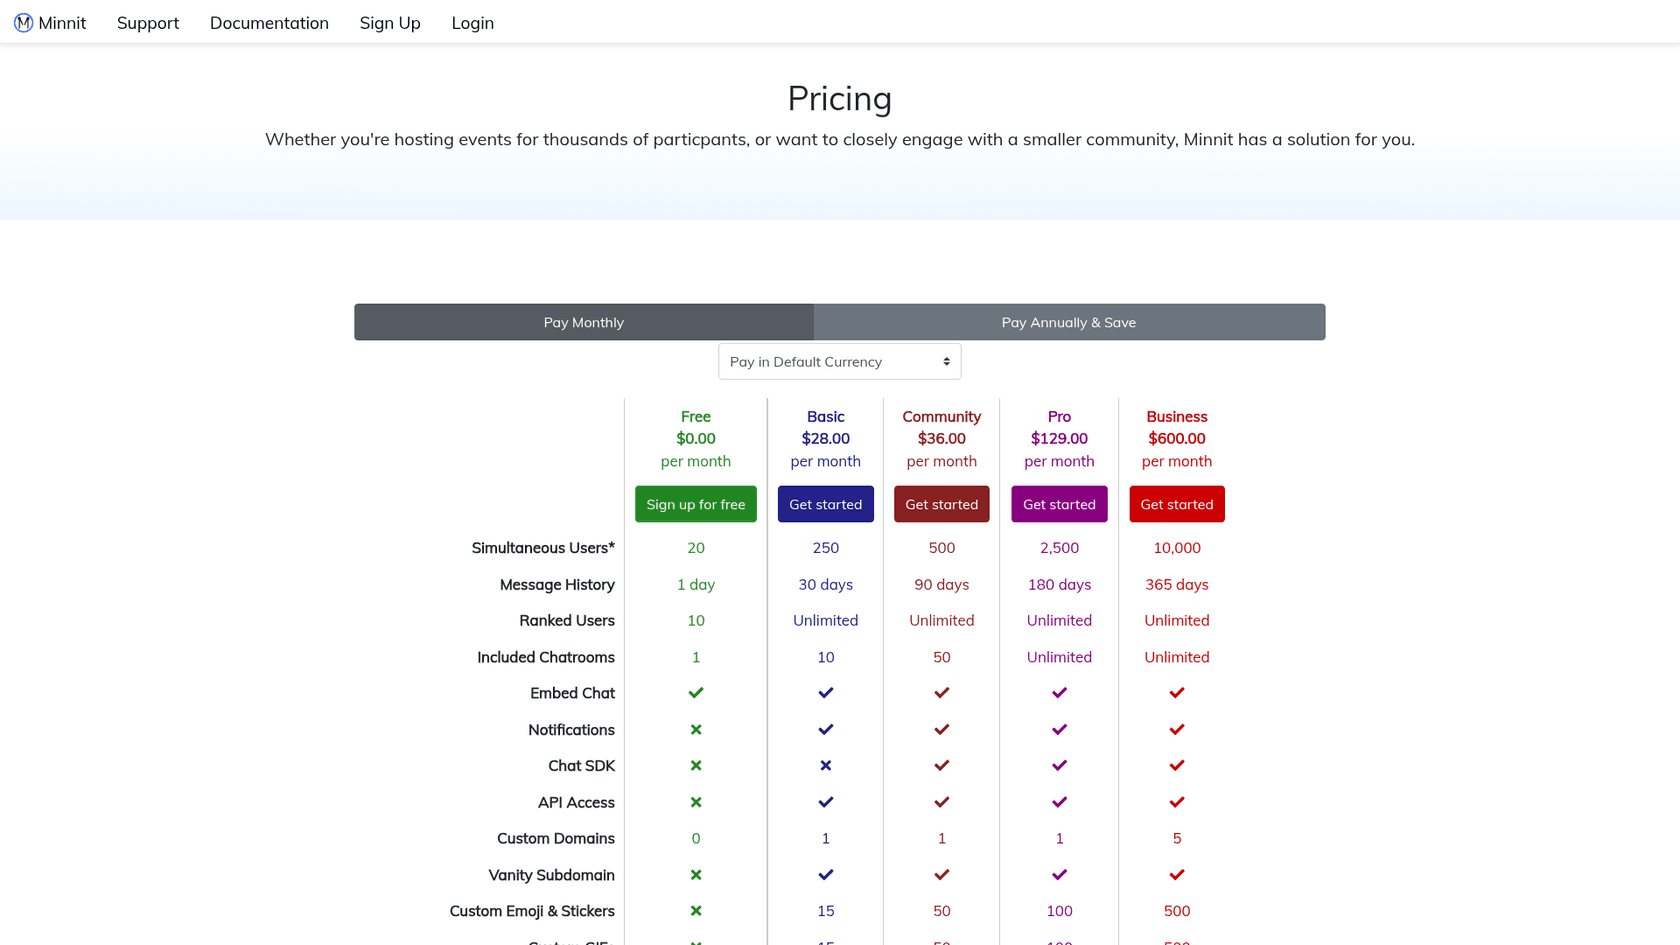Screen dimensions: 1680x945
Task: Open the Login page
Action: pyautogui.click(x=473, y=23)
